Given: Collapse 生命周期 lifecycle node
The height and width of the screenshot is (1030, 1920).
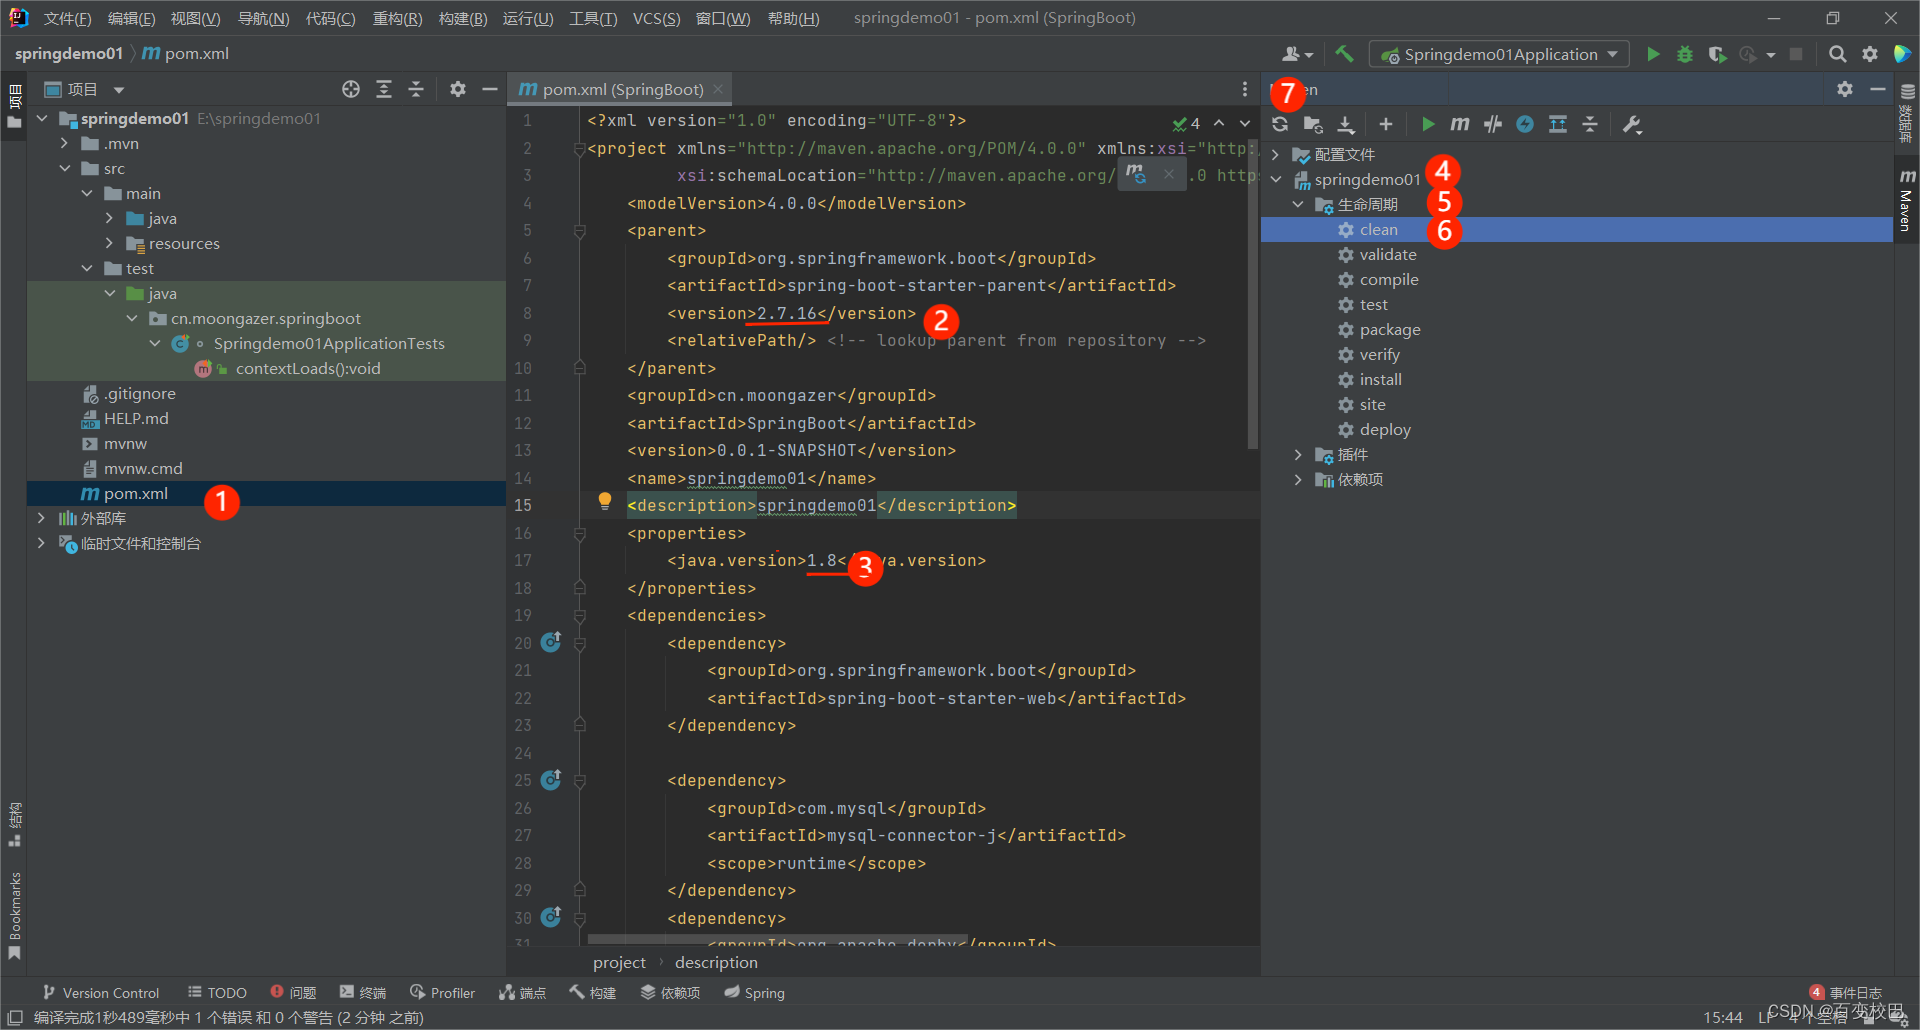Looking at the screenshot, I should pyautogui.click(x=1298, y=204).
